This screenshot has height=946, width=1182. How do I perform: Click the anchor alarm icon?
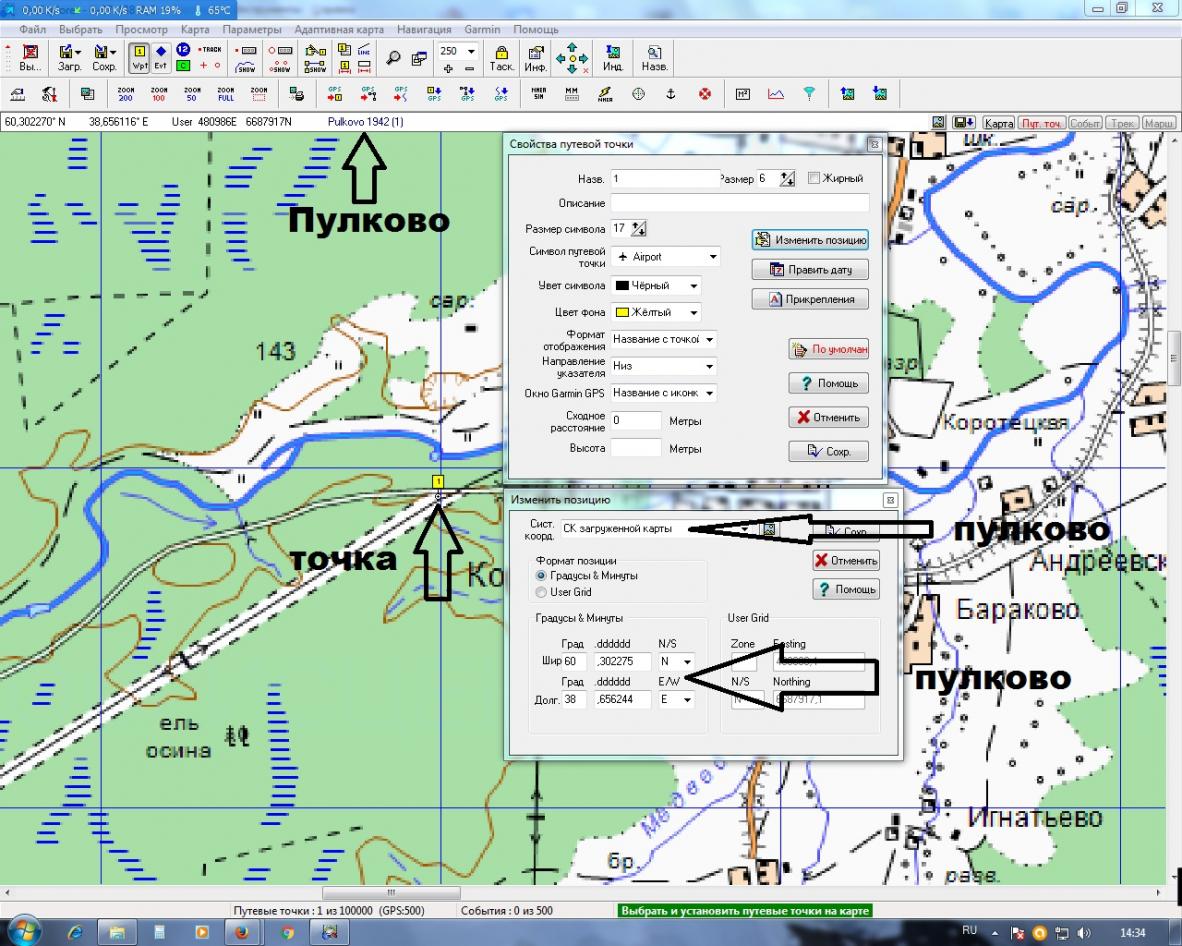[x=671, y=94]
